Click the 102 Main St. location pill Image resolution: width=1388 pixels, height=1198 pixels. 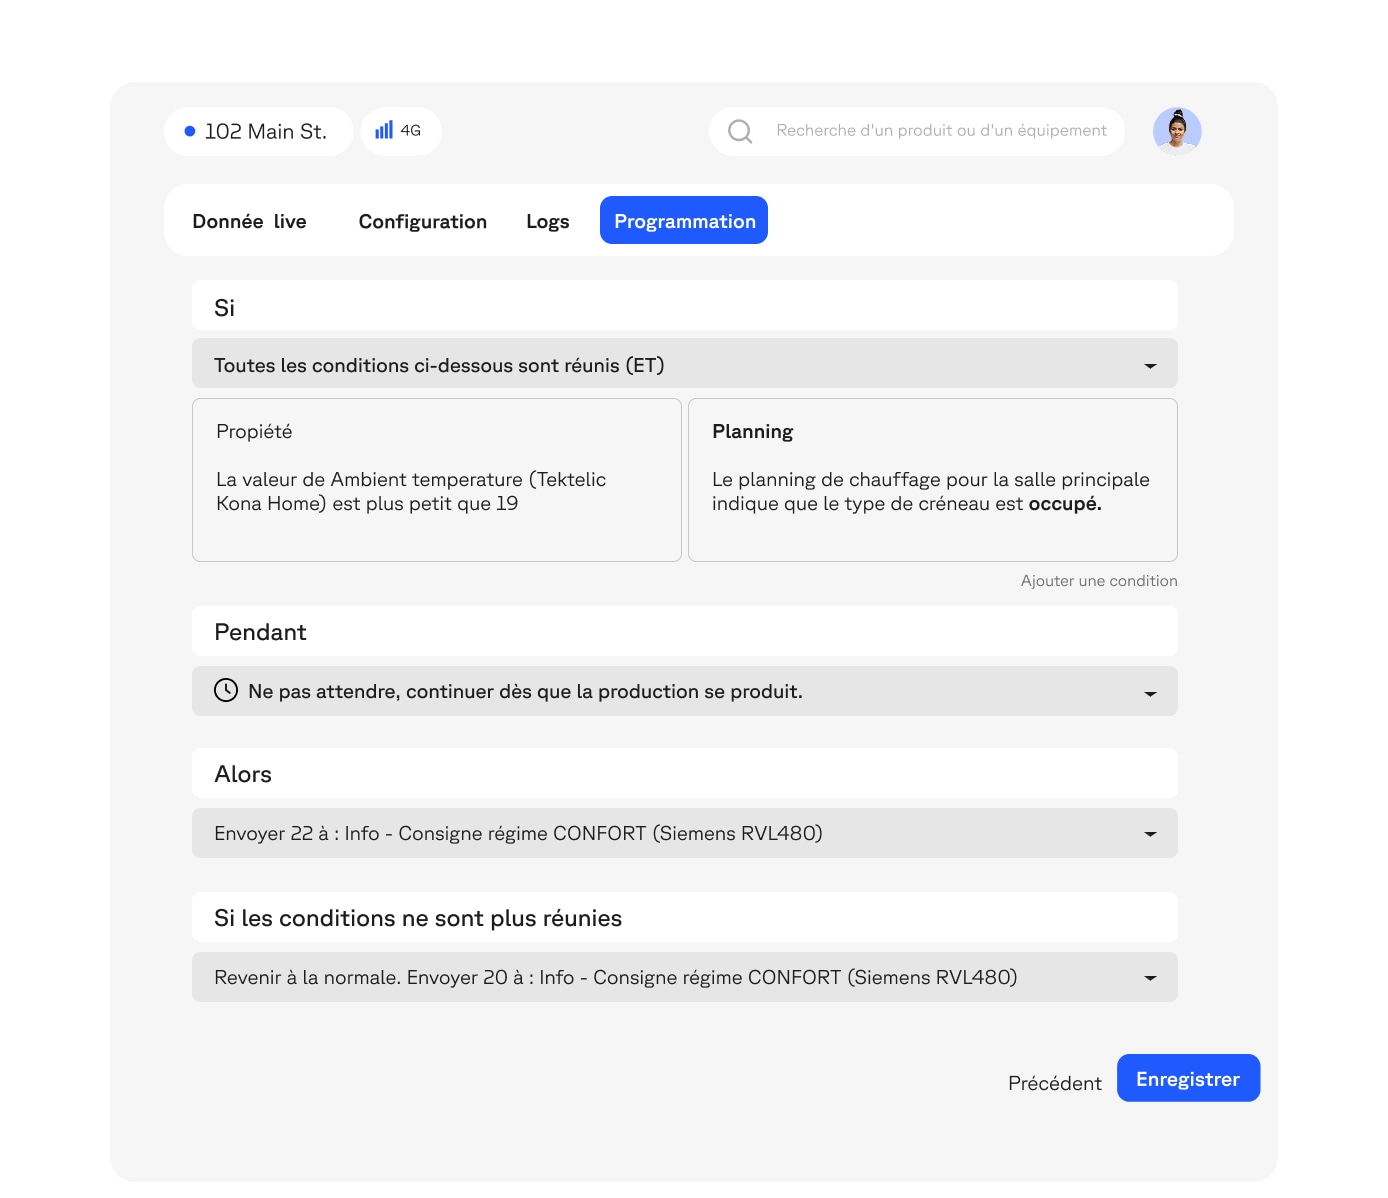[258, 131]
